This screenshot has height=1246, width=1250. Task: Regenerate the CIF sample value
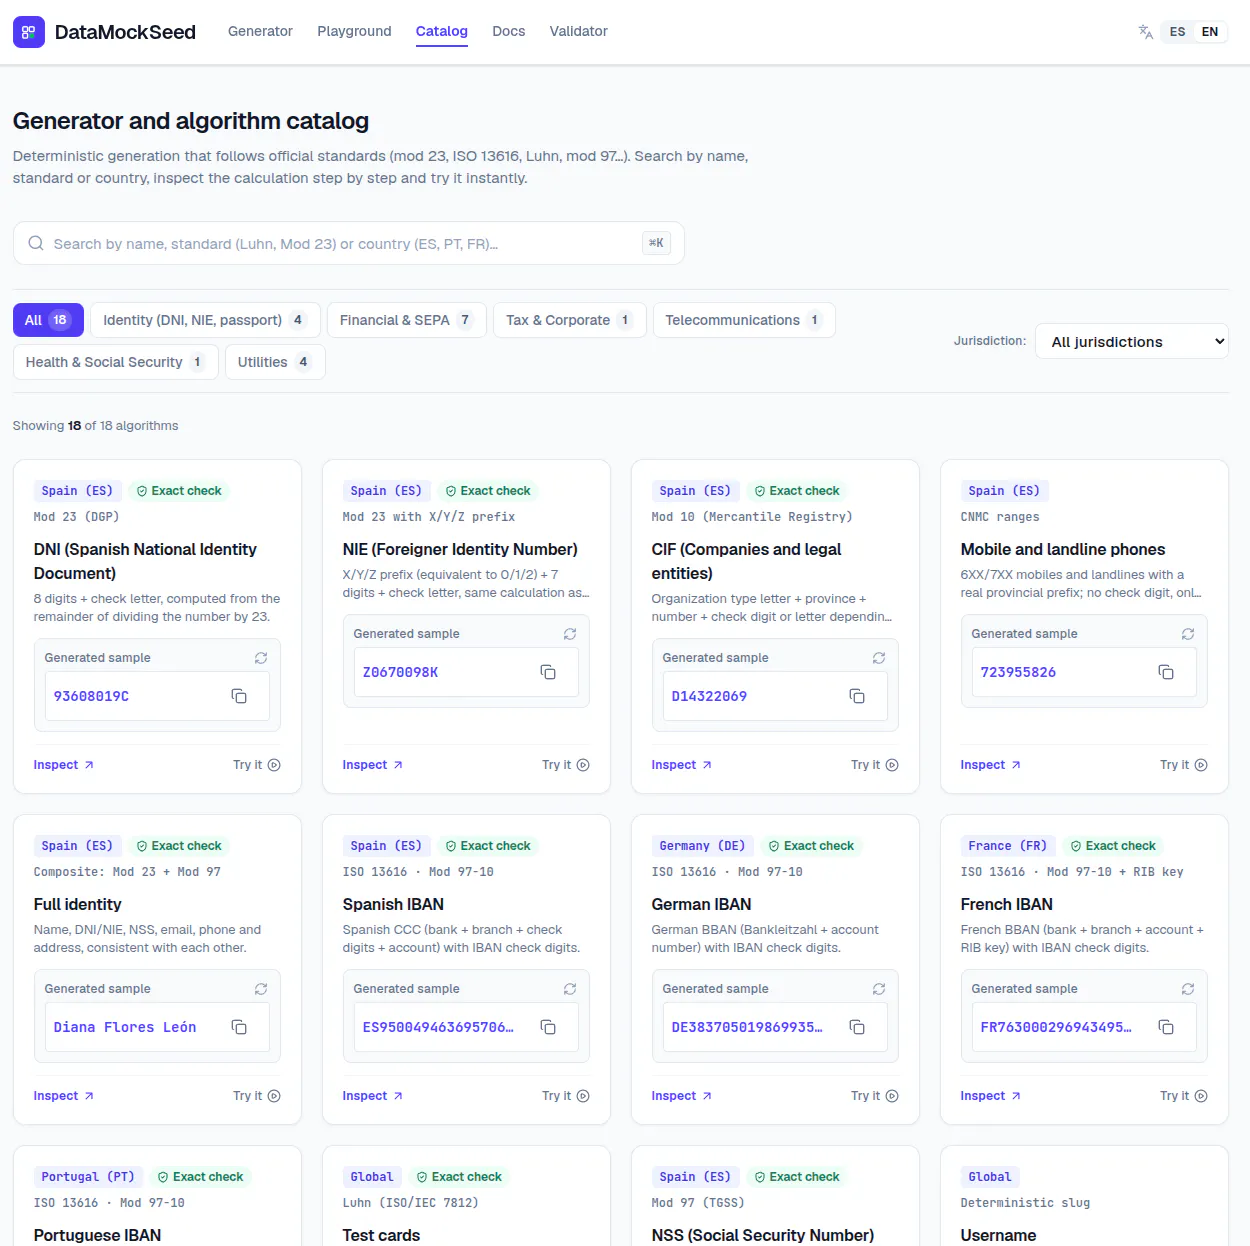(879, 658)
